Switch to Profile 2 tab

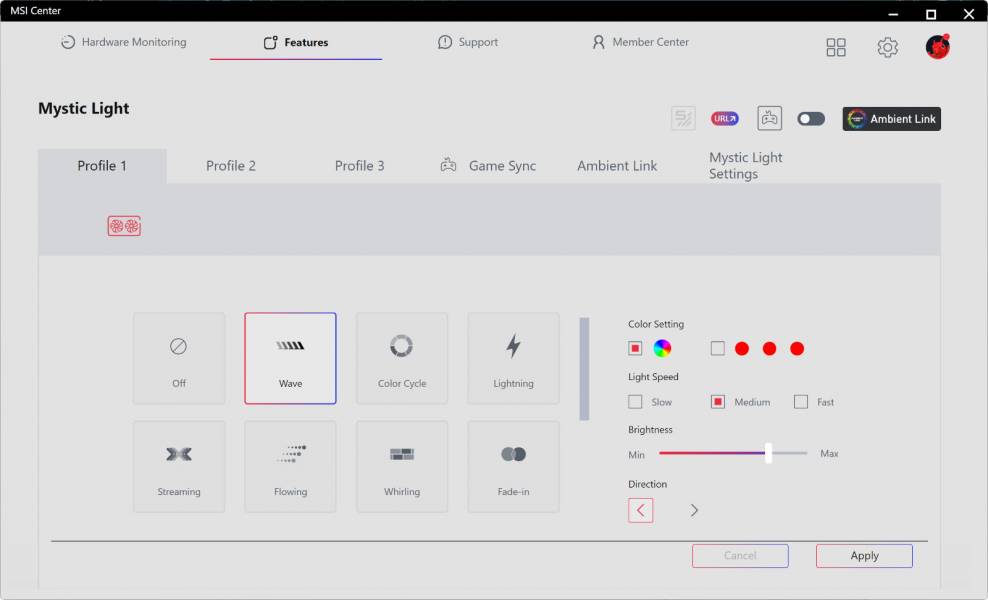pyautogui.click(x=231, y=166)
